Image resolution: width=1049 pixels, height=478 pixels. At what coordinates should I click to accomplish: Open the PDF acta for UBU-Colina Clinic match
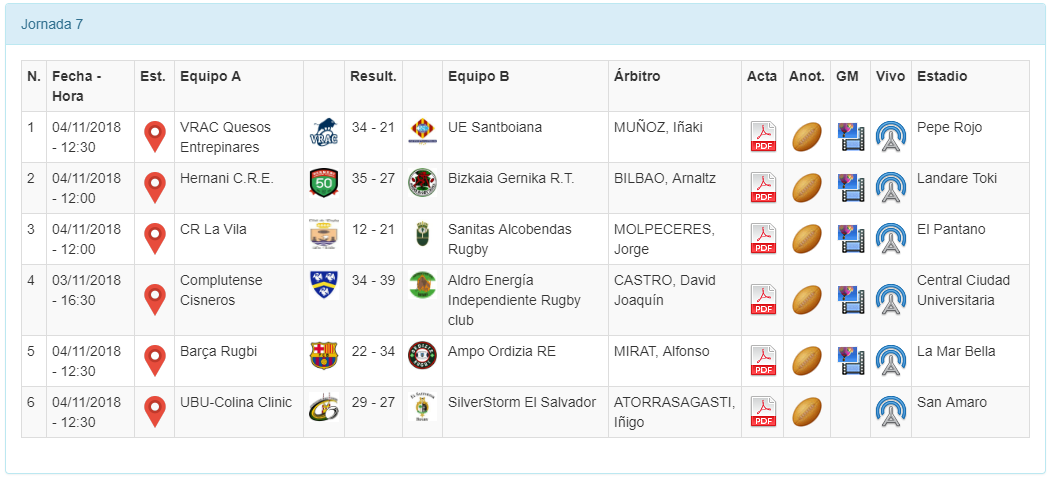click(763, 412)
